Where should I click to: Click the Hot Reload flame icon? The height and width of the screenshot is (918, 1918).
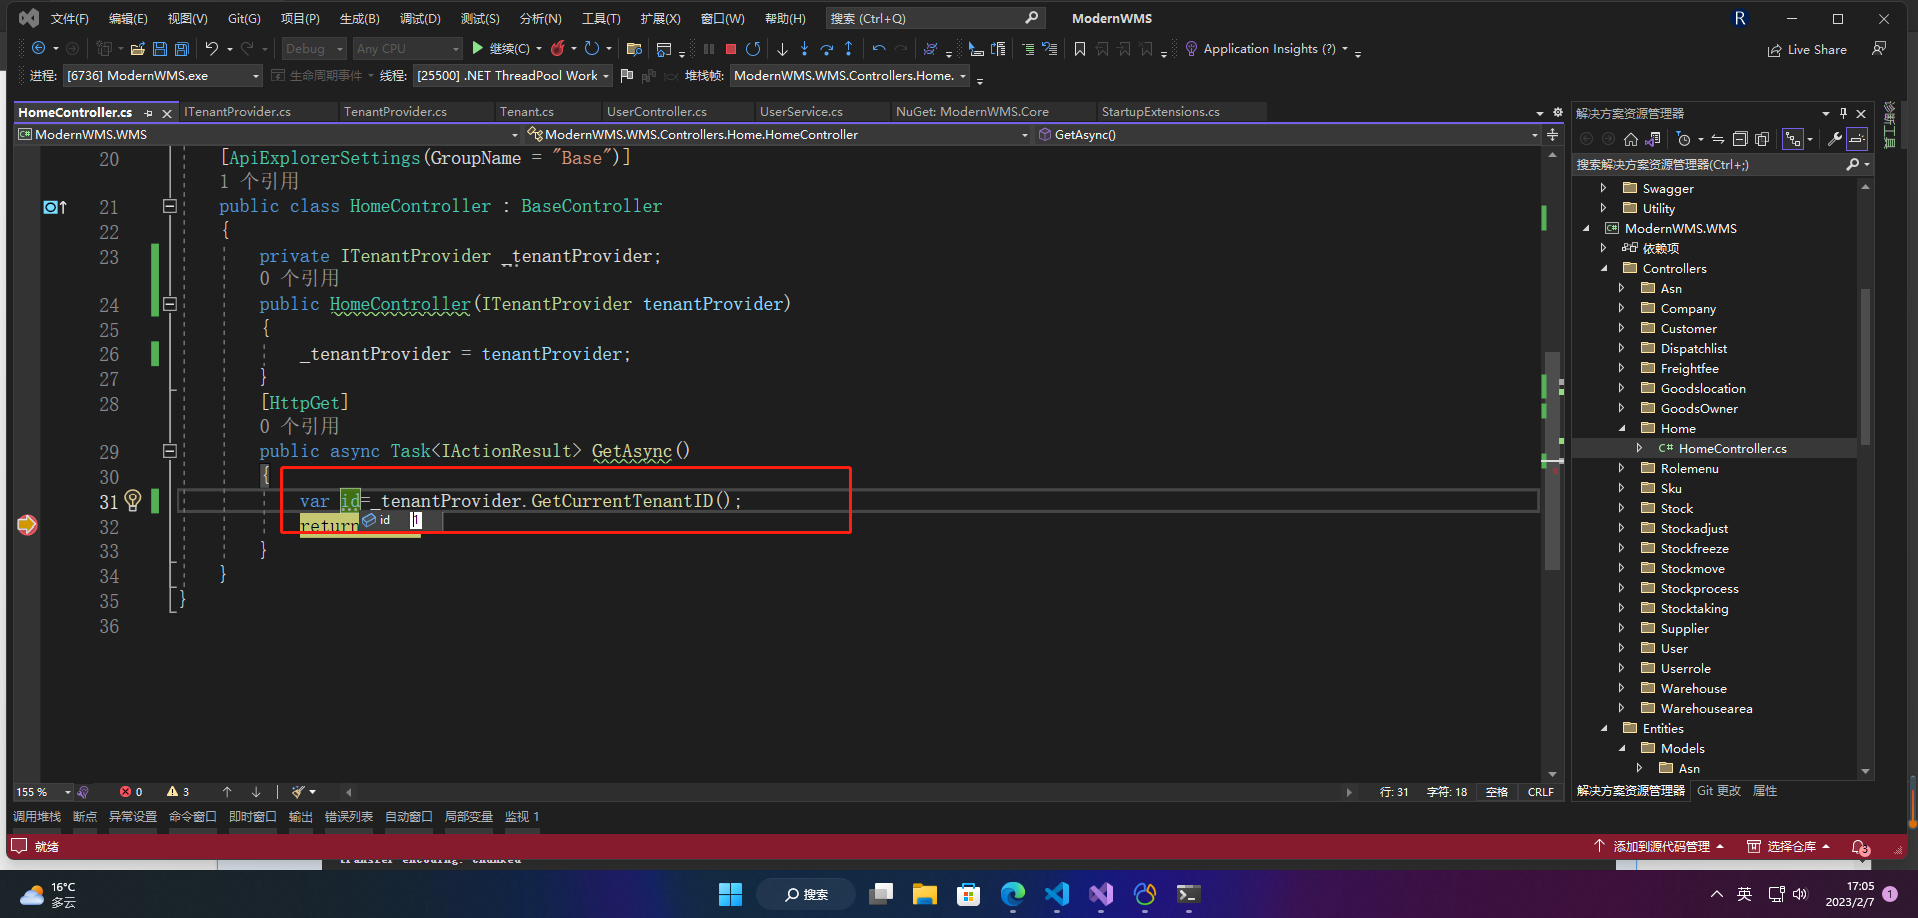click(x=558, y=48)
